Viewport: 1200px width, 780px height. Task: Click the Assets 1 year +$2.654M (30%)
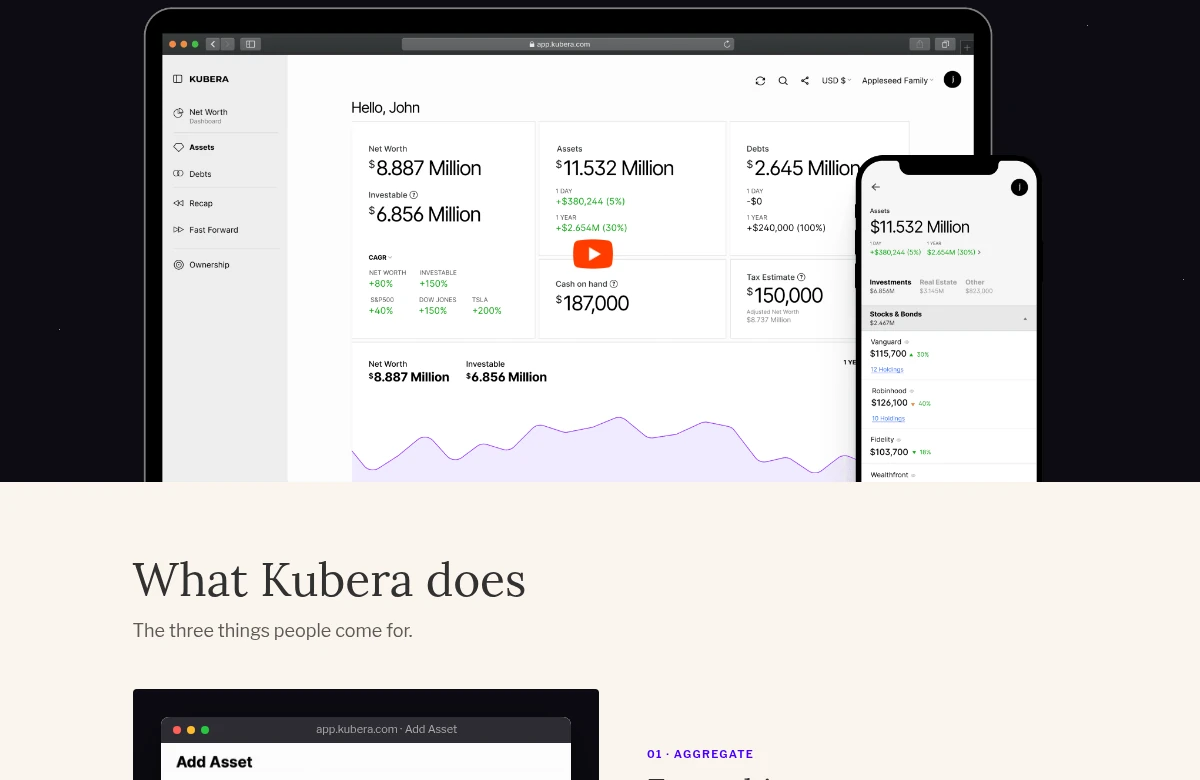(x=591, y=228)
